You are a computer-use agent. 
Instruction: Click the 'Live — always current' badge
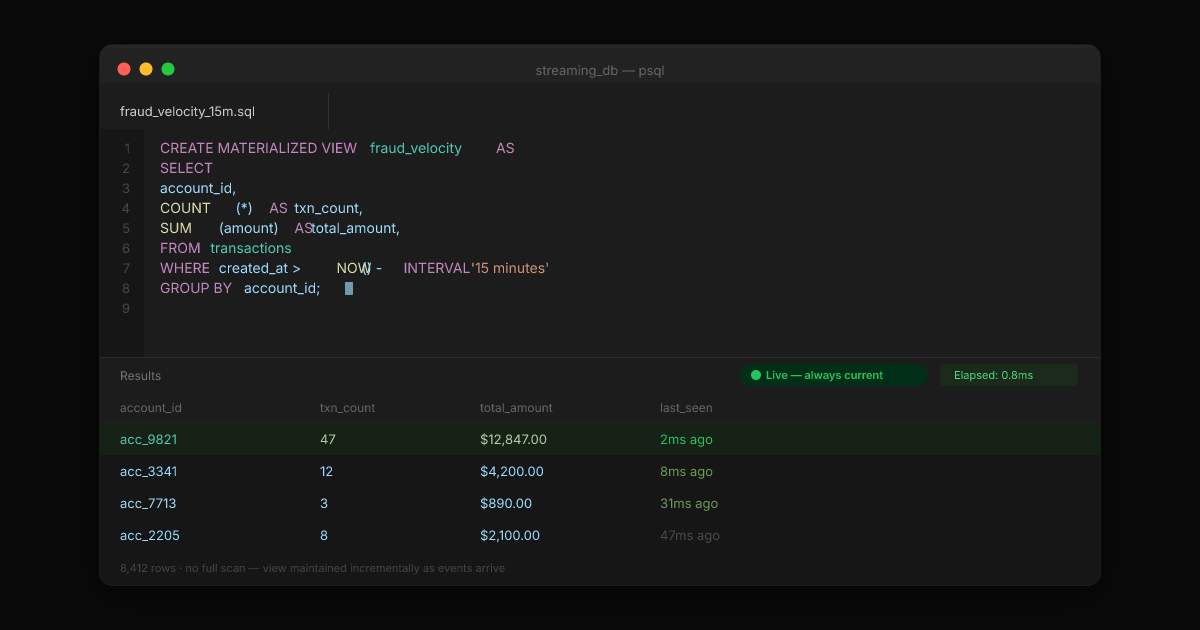834,375
